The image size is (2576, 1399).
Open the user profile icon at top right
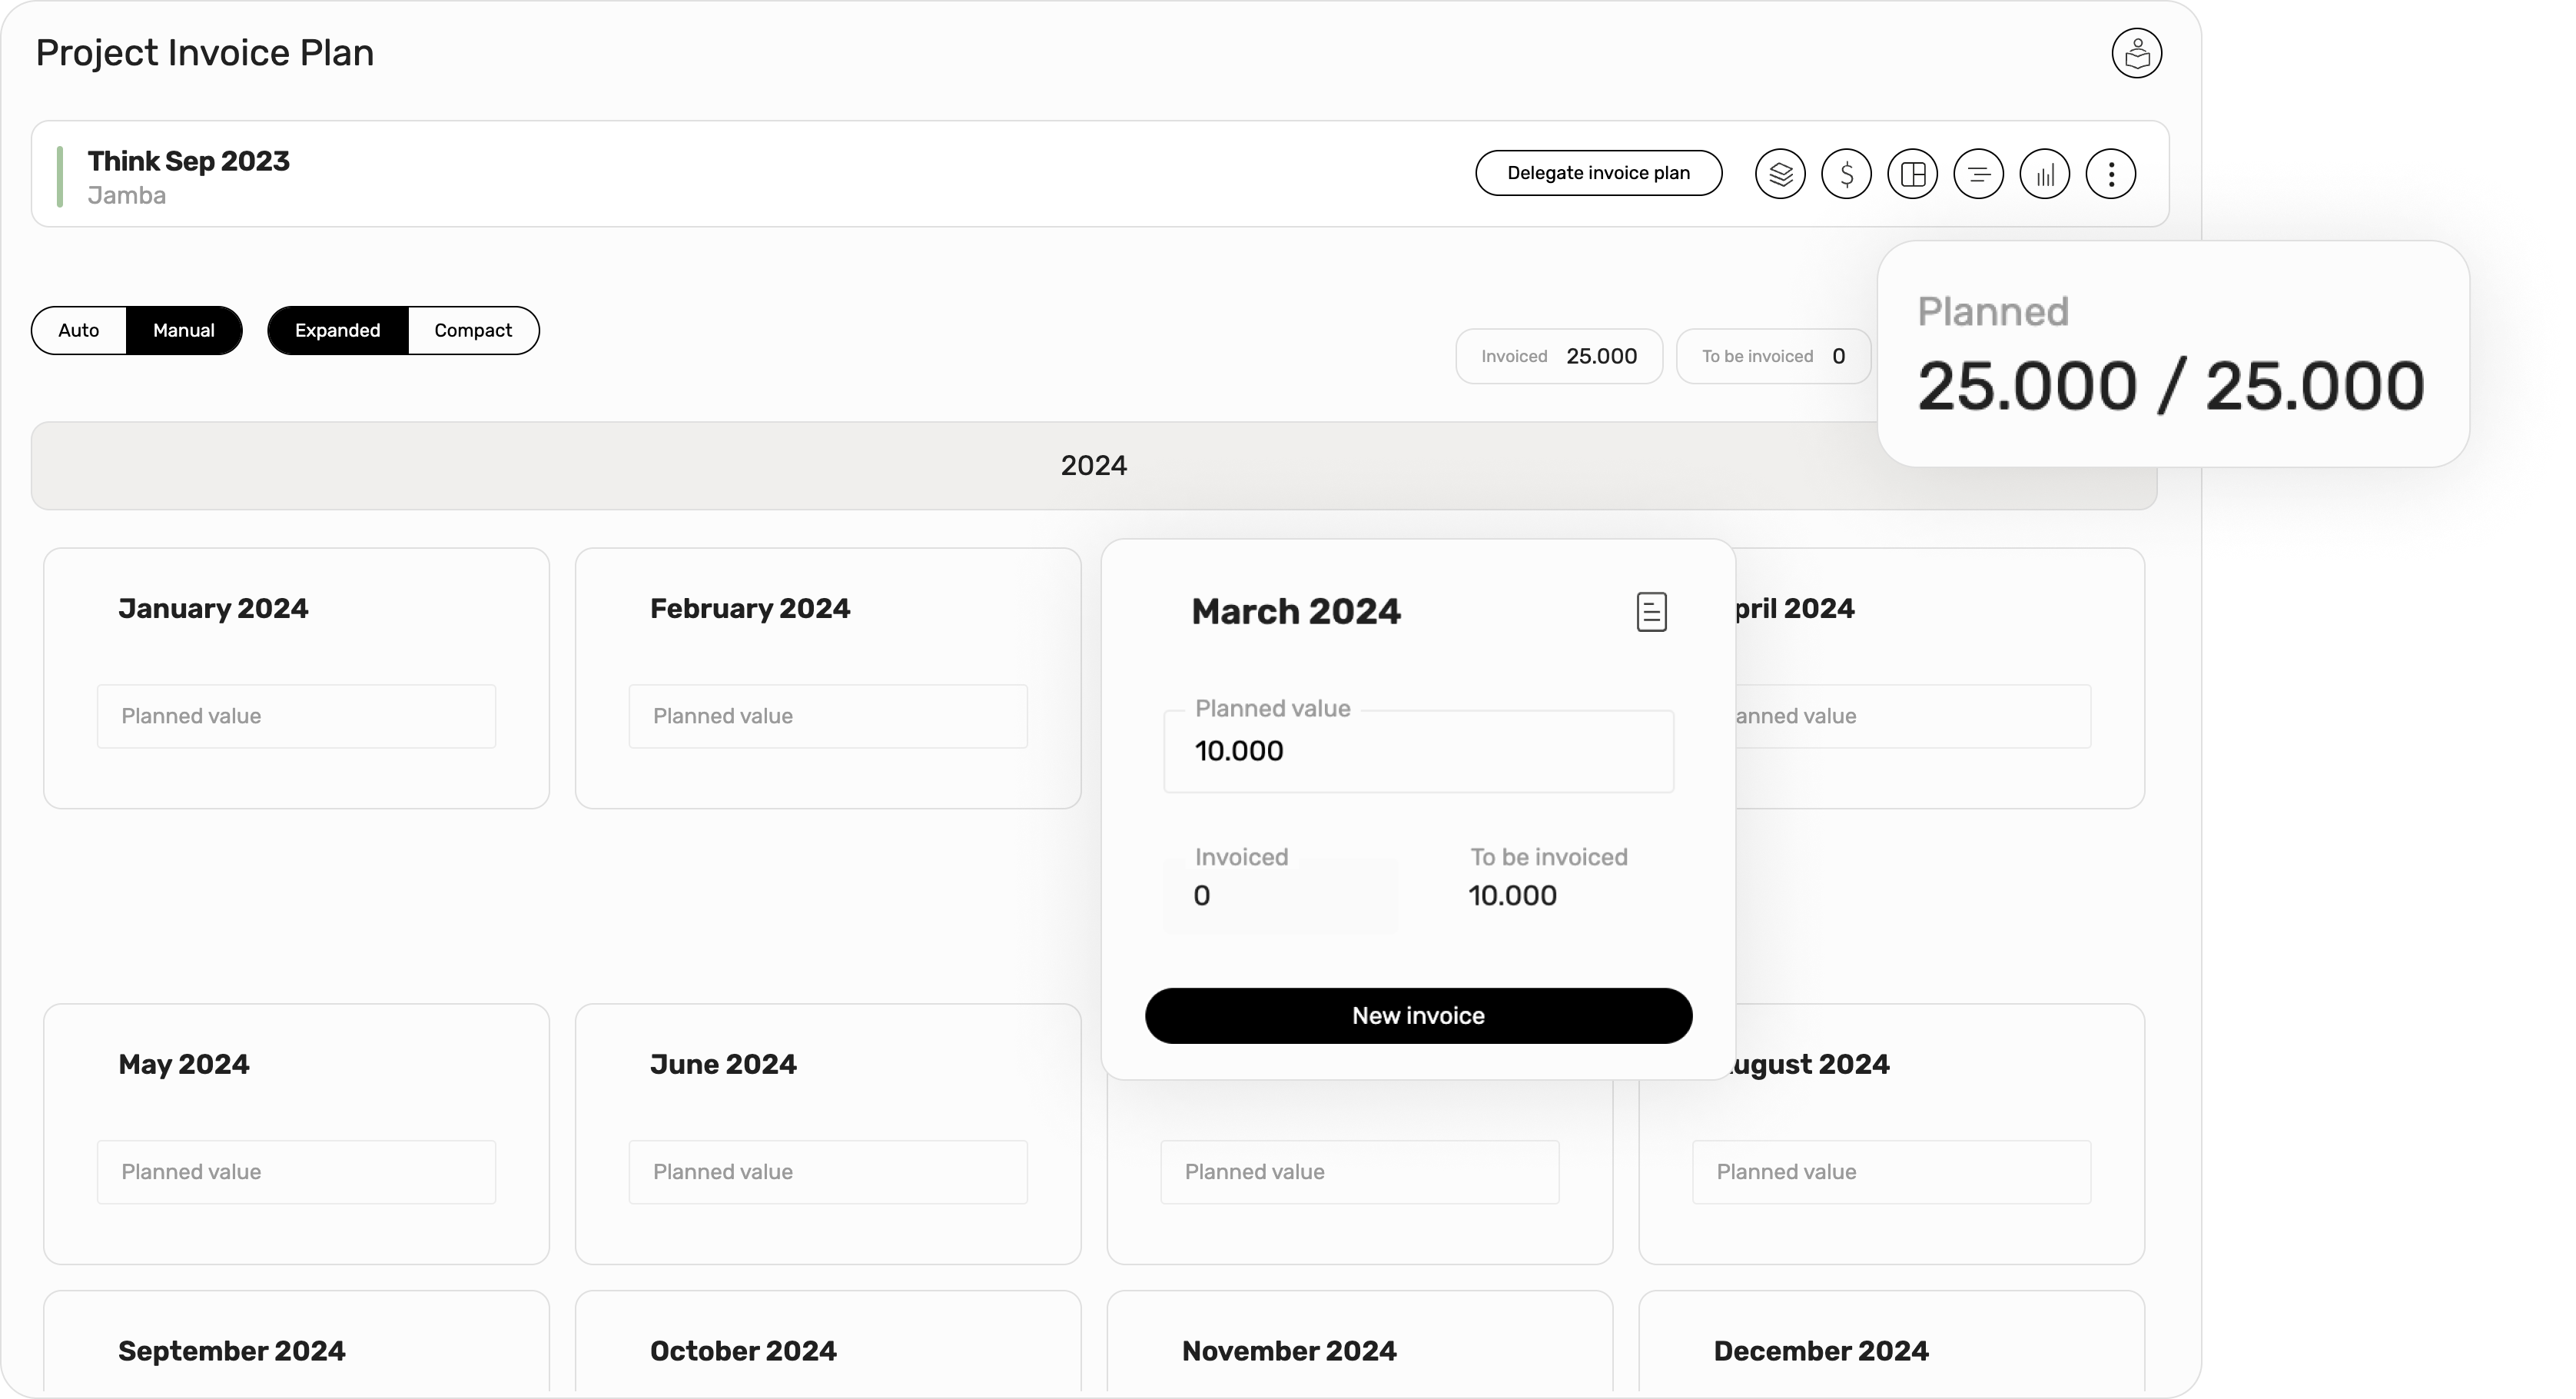(x=2136, y=53)
